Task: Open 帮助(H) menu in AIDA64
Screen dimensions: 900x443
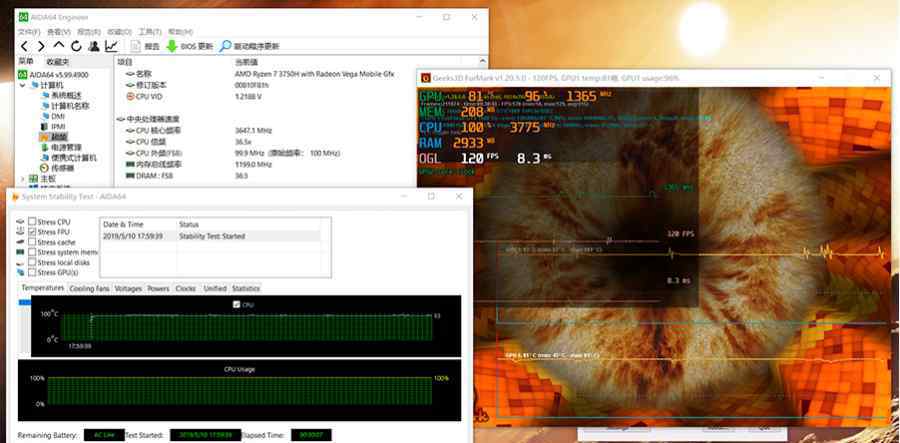Action: pyautogui.click(x=180, y=32)
